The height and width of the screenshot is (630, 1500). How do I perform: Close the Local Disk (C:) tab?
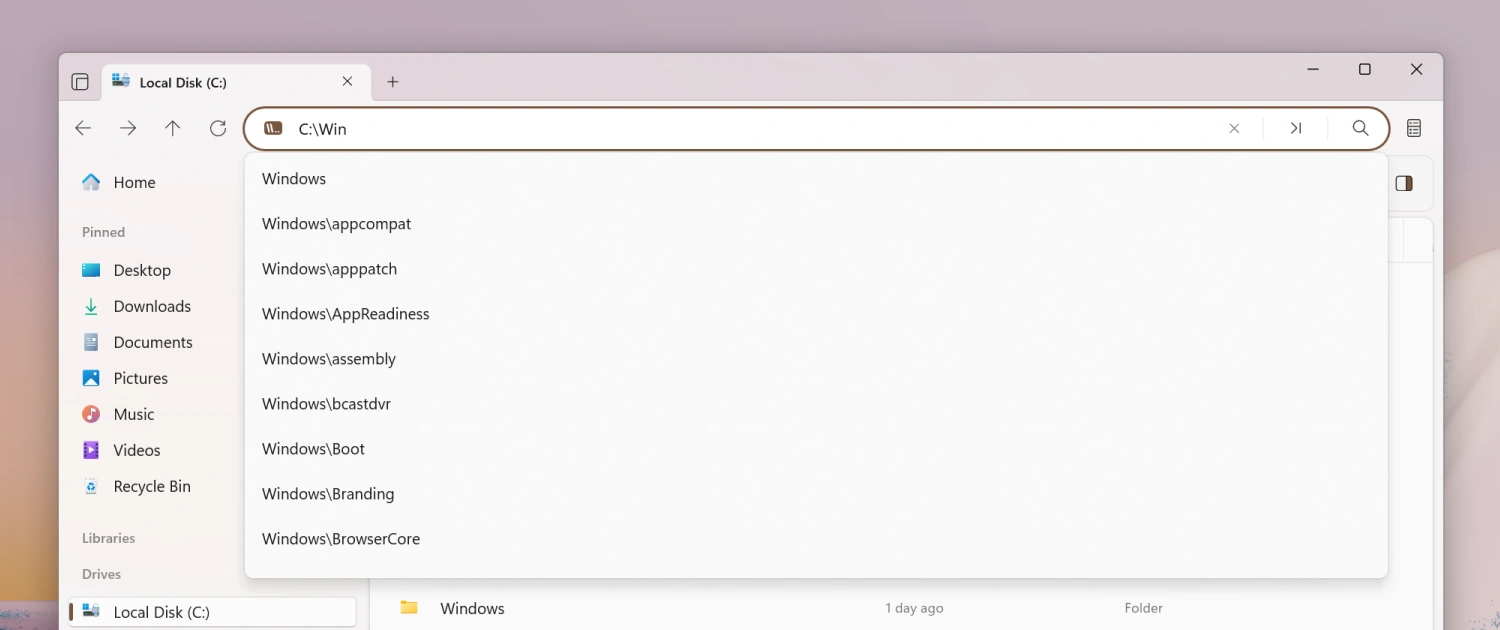click(347, 82)
